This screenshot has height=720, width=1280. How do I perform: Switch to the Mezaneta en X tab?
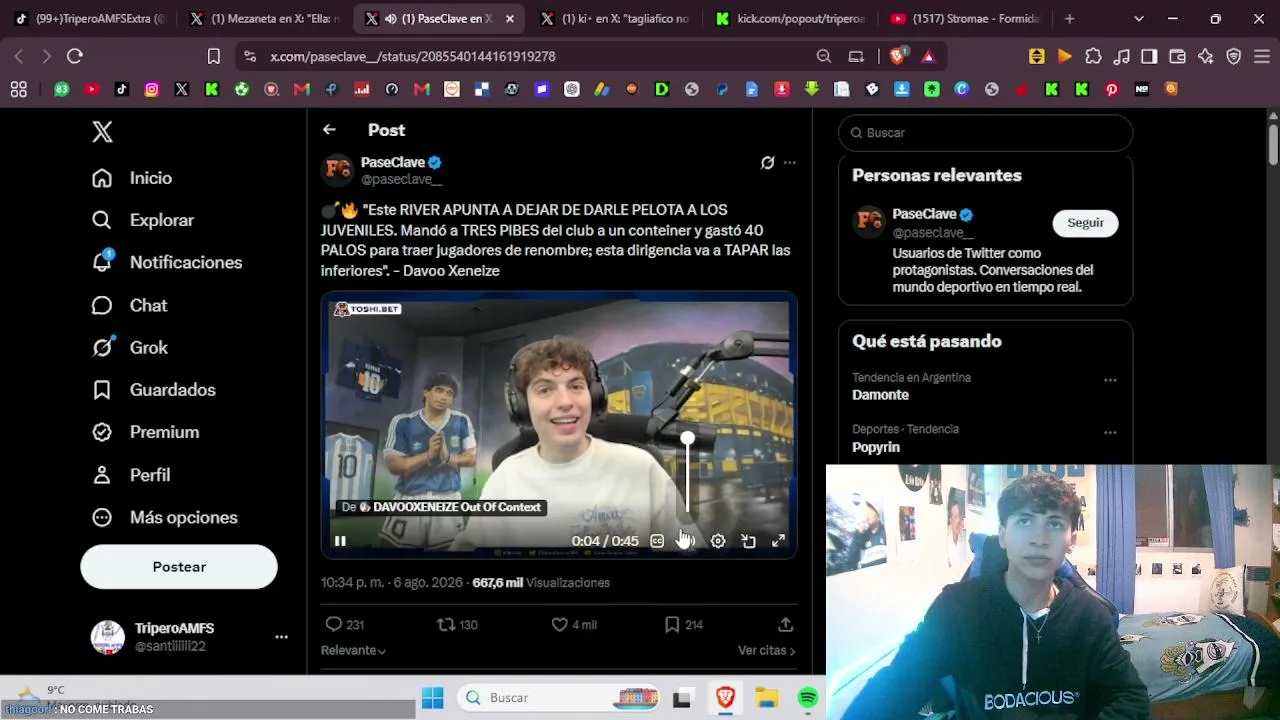[264, 19]
